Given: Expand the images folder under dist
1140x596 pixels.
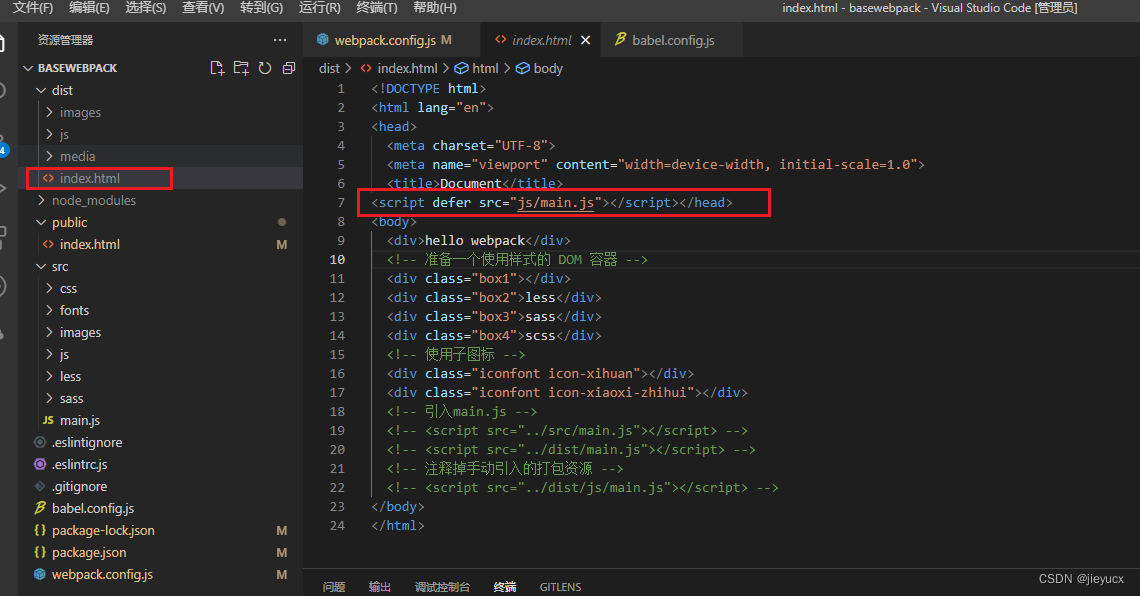Looking at the screenshot, I should [160, 112].
